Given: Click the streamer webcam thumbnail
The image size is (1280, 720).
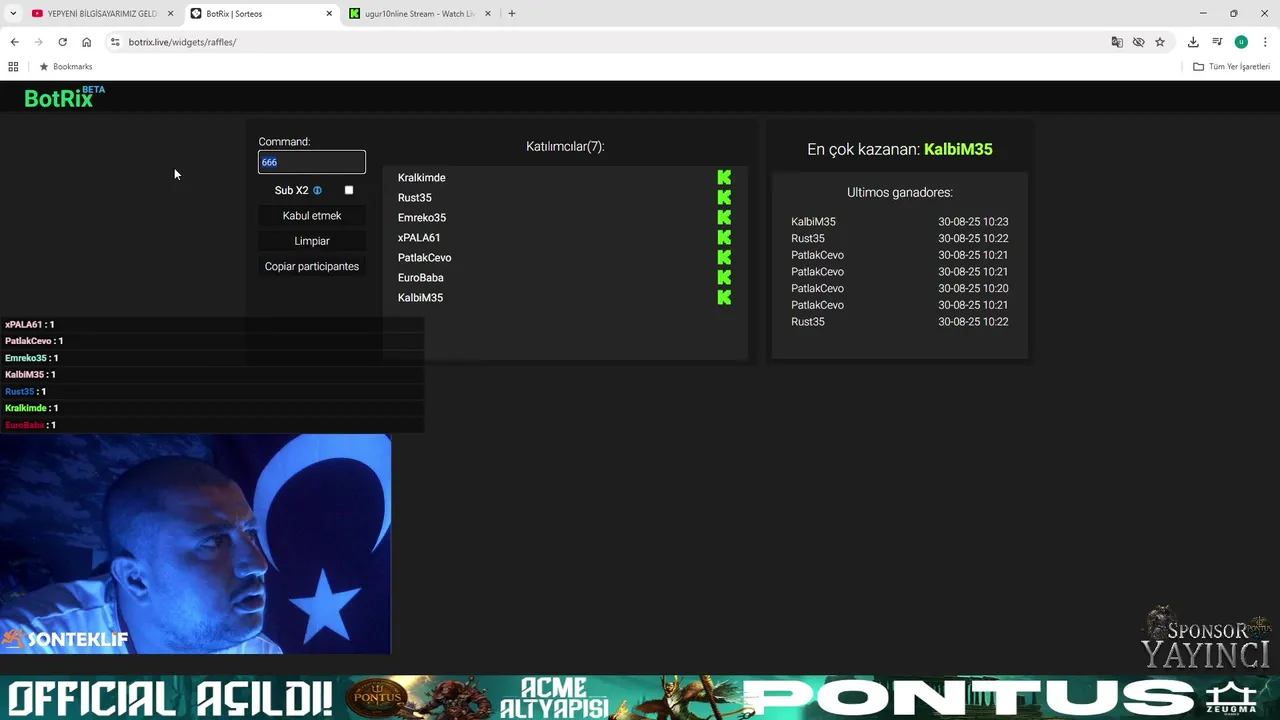Looking at the screenshot, I should 195,544.
